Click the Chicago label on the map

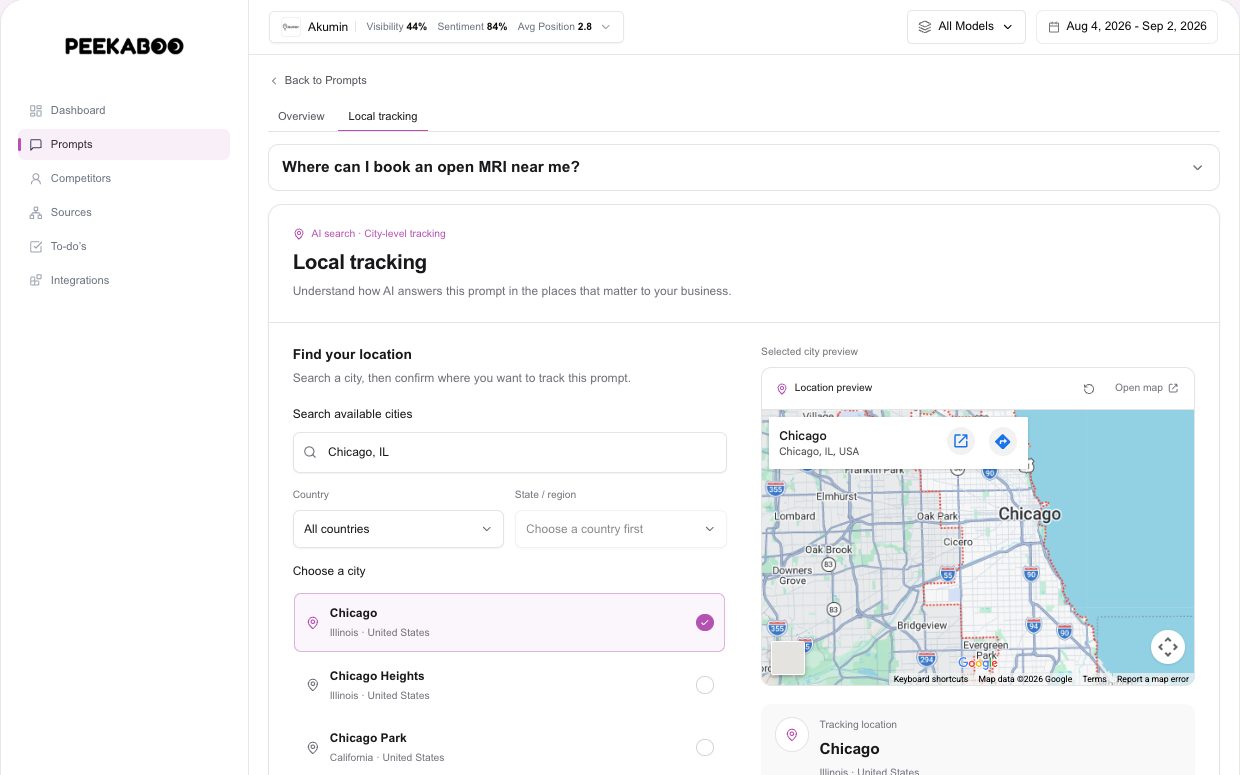(x=1029, y=514)
